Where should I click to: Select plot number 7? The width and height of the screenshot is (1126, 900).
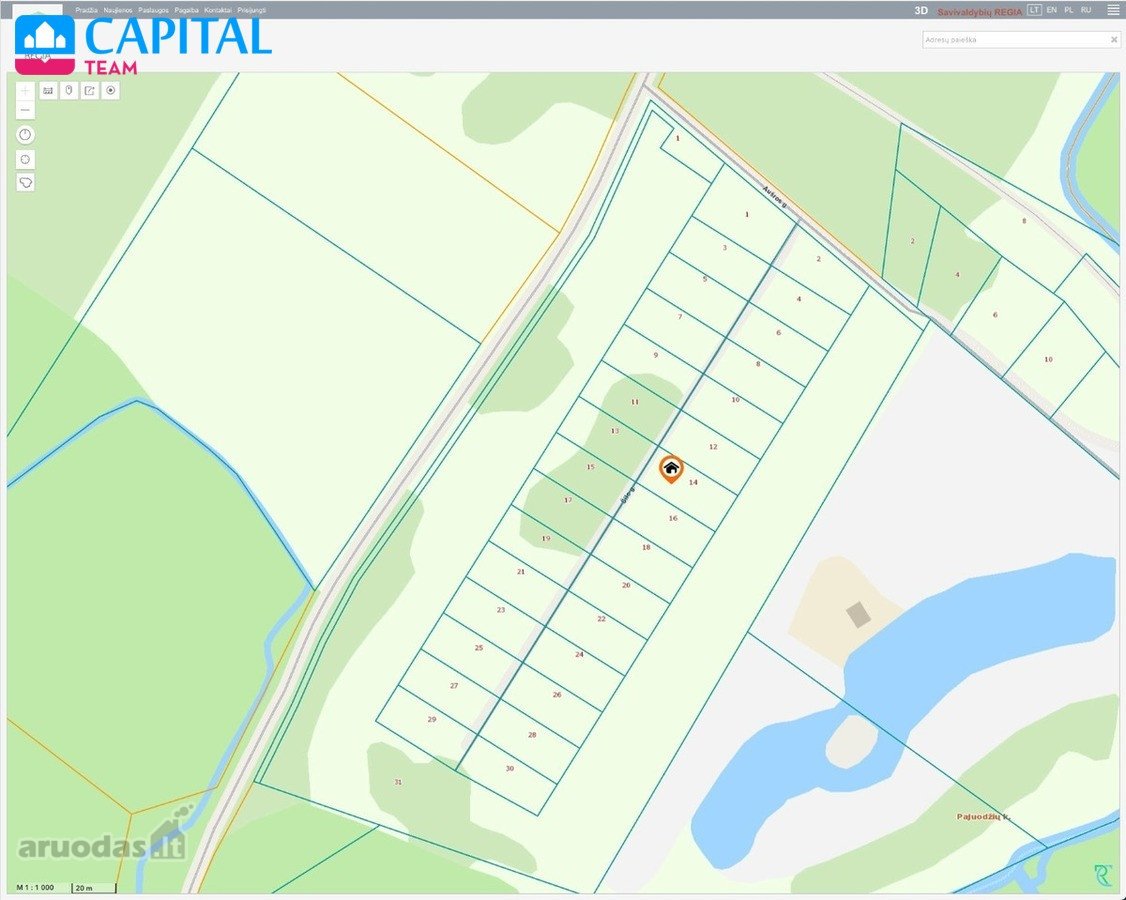(680, 317)
